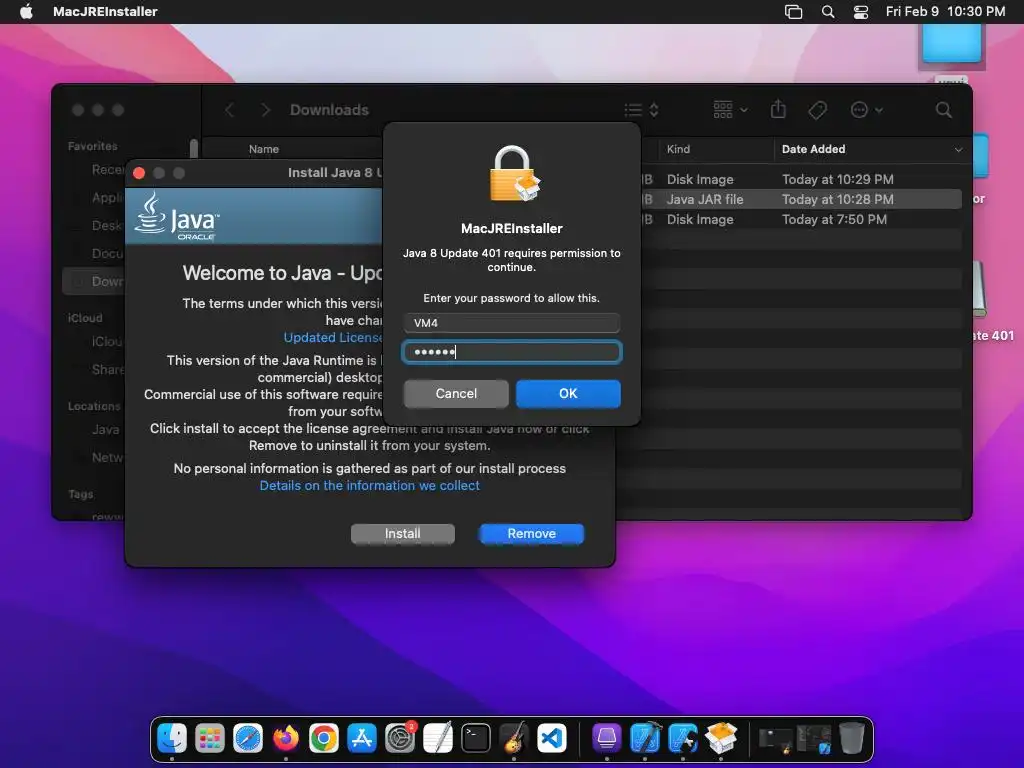
Task: Click the date and time in the menu bar
Action: point(945,11)
